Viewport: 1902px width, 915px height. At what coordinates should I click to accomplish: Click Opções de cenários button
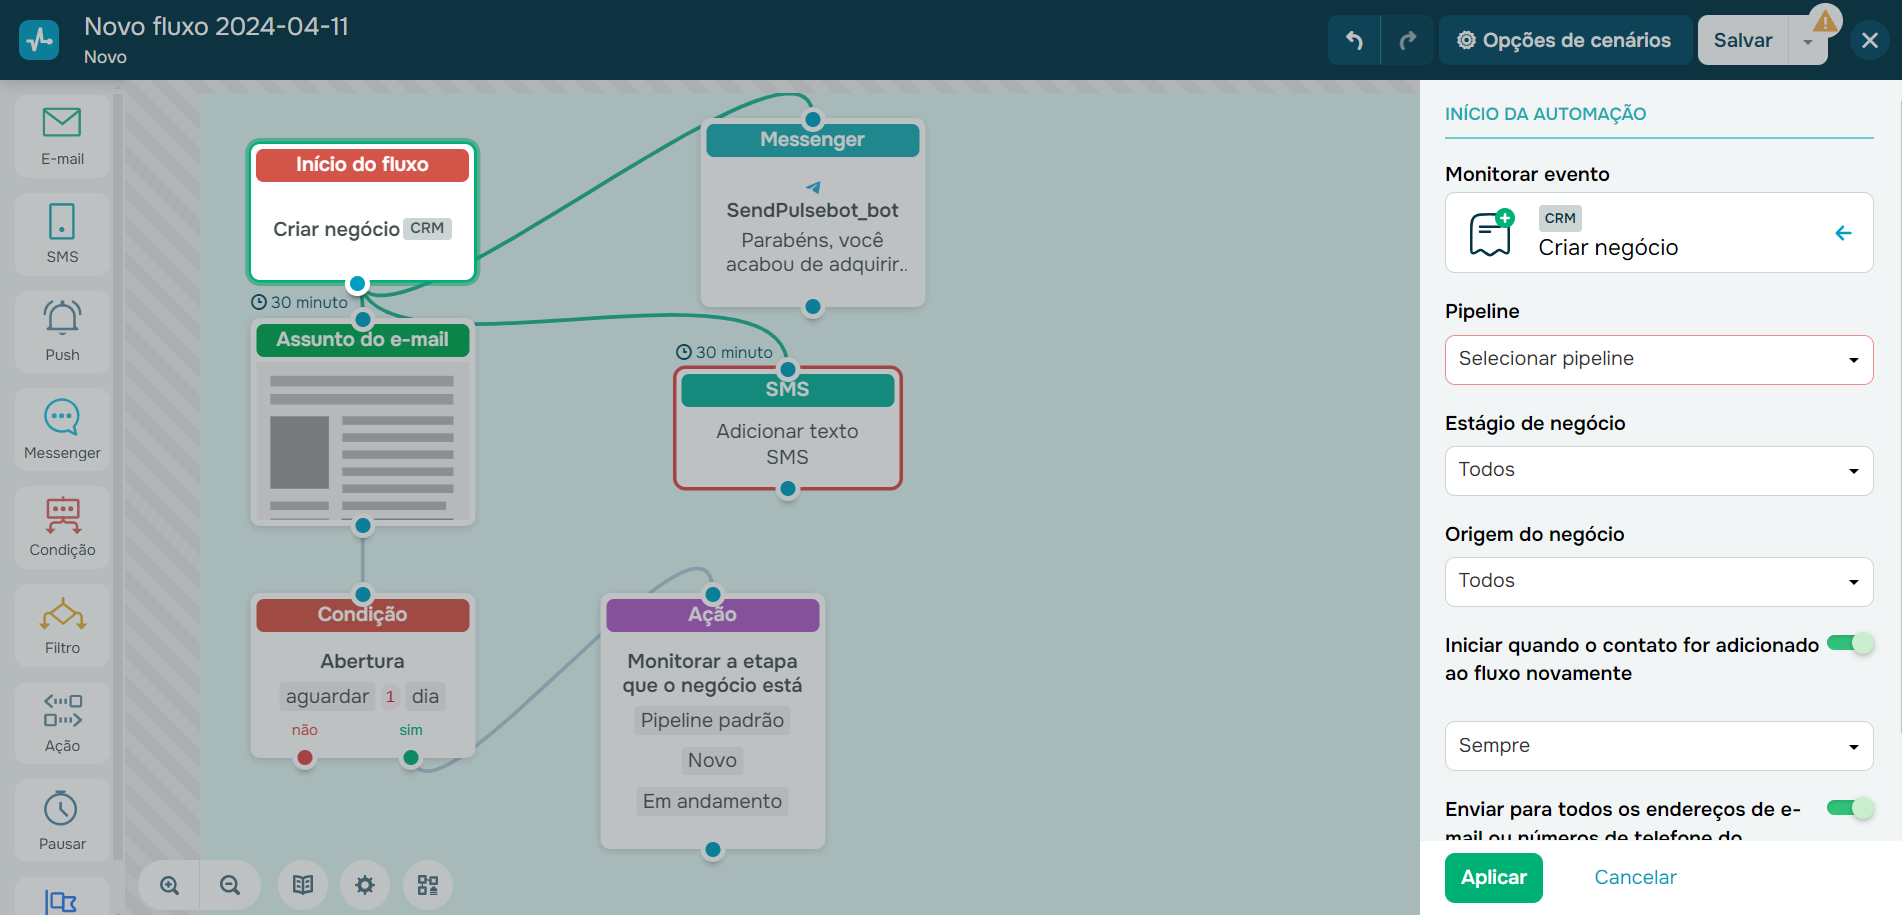pyautogui.click(x=1565, y=40)
